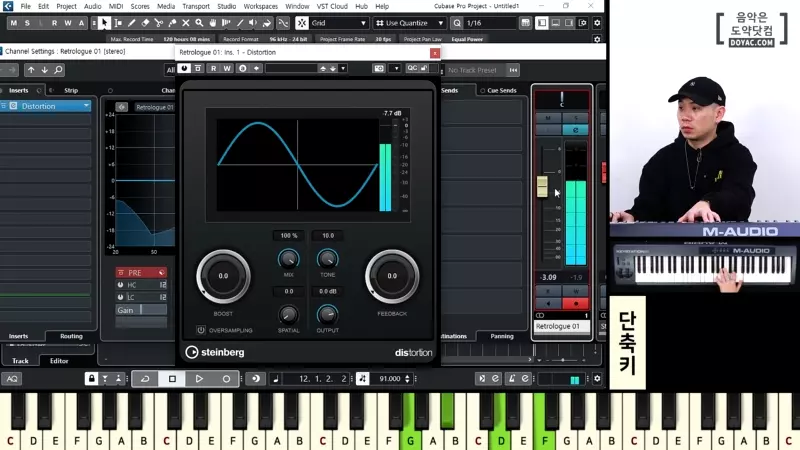Open the plug-in preset dropdown arrow
Image resolution: width=800 pixels, height=450 pixels.
[x=343, y=68]
